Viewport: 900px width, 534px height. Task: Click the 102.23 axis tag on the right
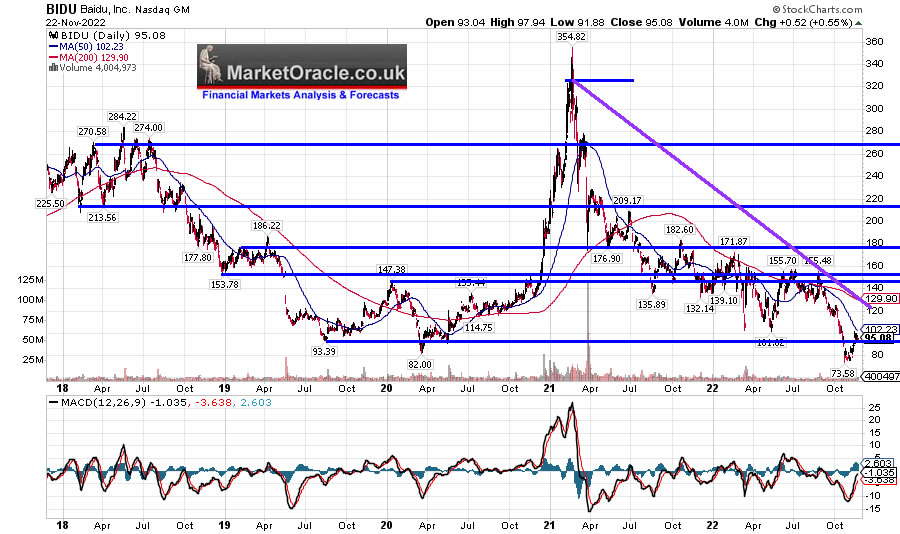[x=878, y=329]
